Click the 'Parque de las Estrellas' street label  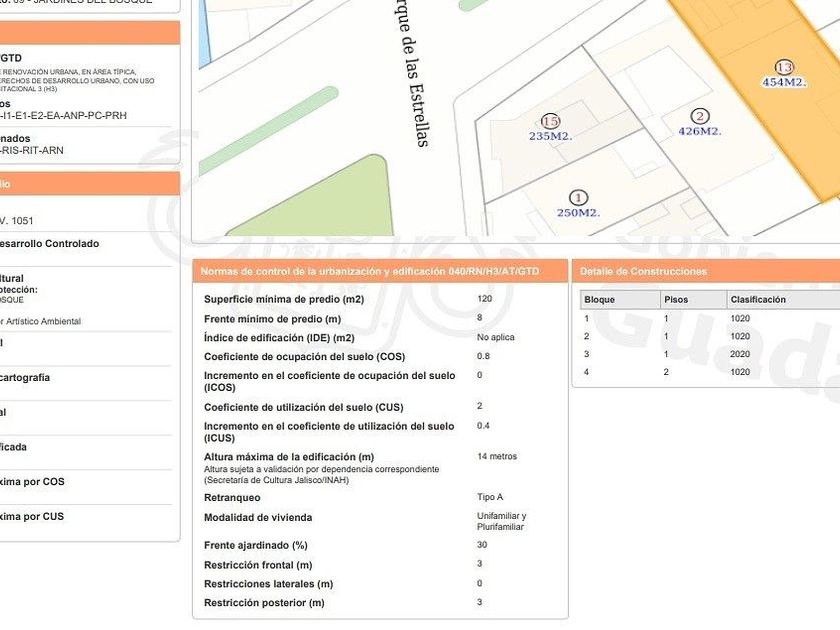(414, 74)
